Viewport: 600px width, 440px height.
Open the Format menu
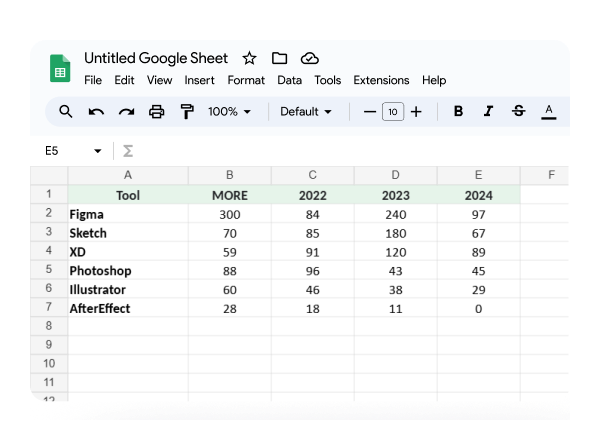coord(246,80)
